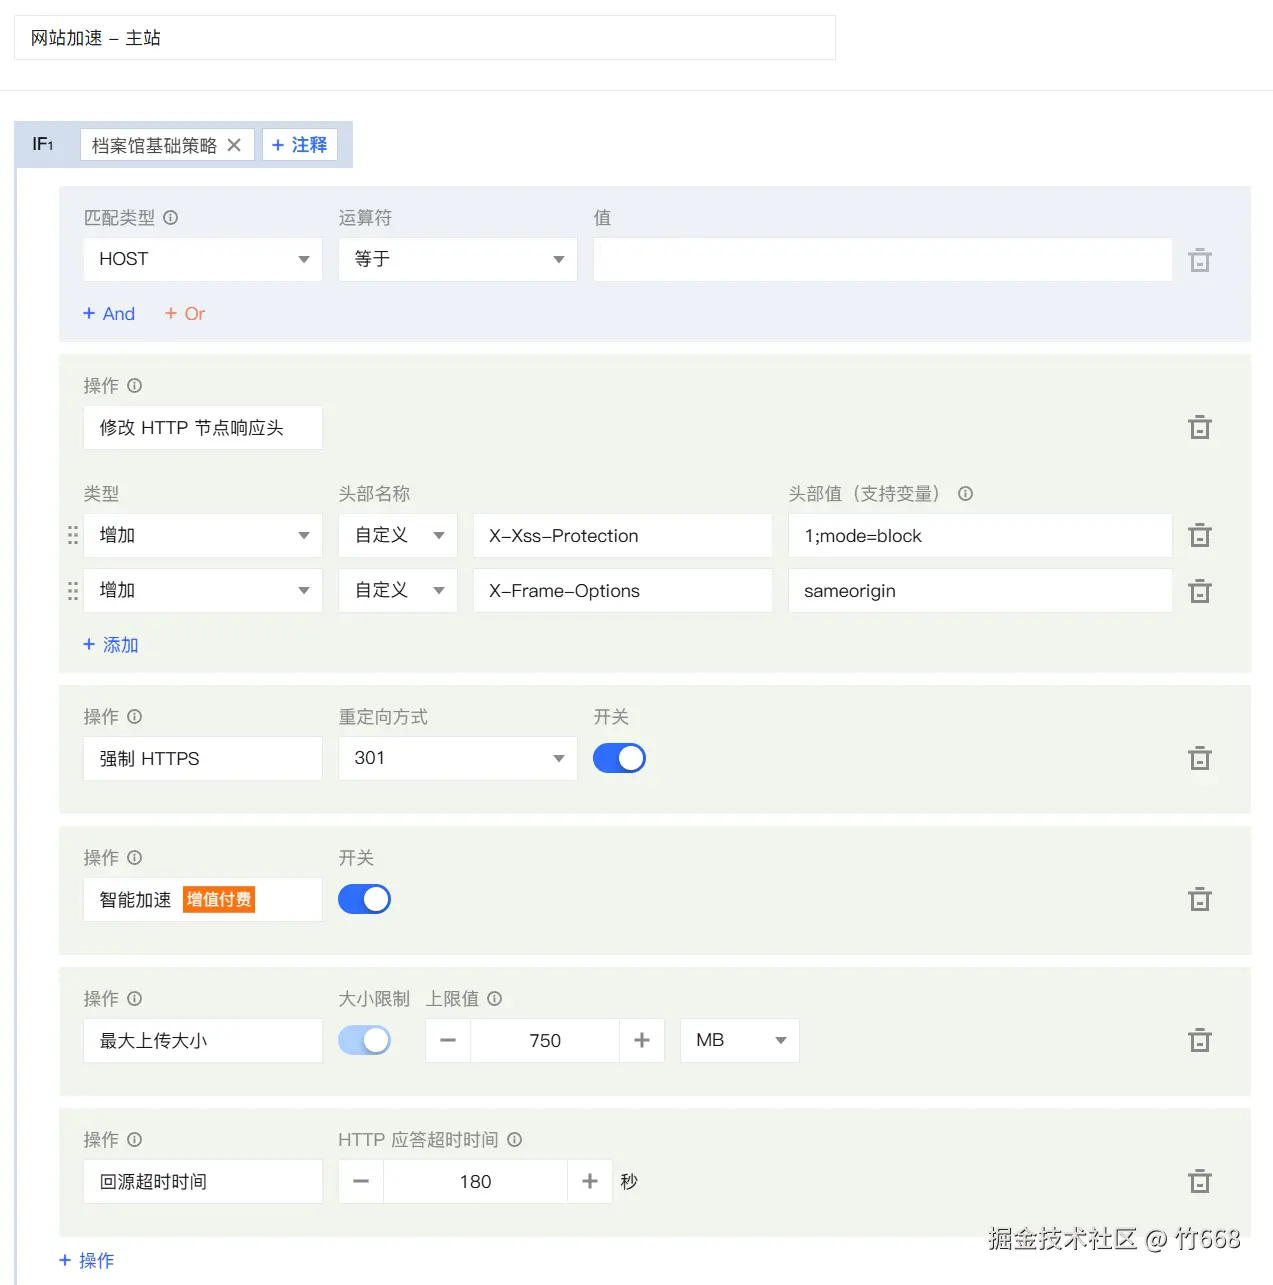Click 操作 info icon above 智能加速
Viewport: 1273px width, 1285px height.
(135, 857)
